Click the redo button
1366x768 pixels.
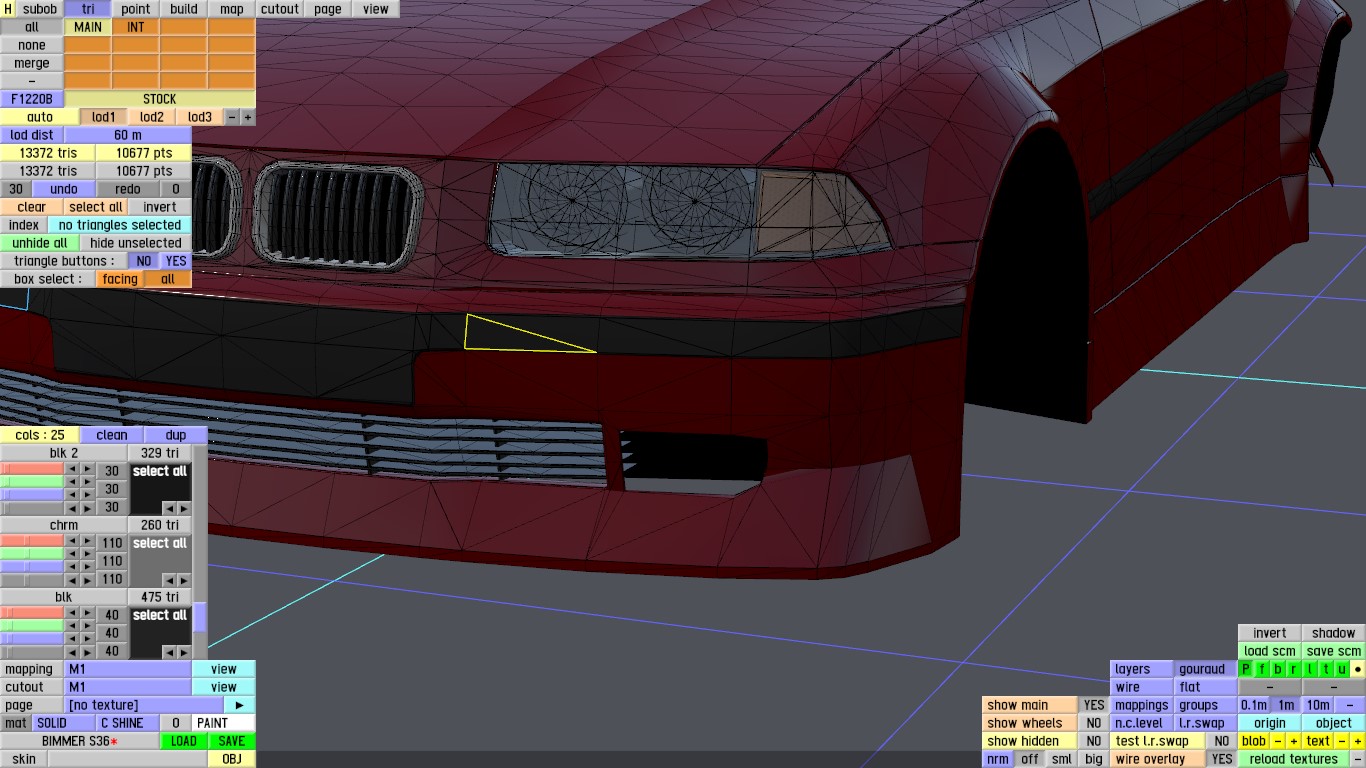[128, 189]
